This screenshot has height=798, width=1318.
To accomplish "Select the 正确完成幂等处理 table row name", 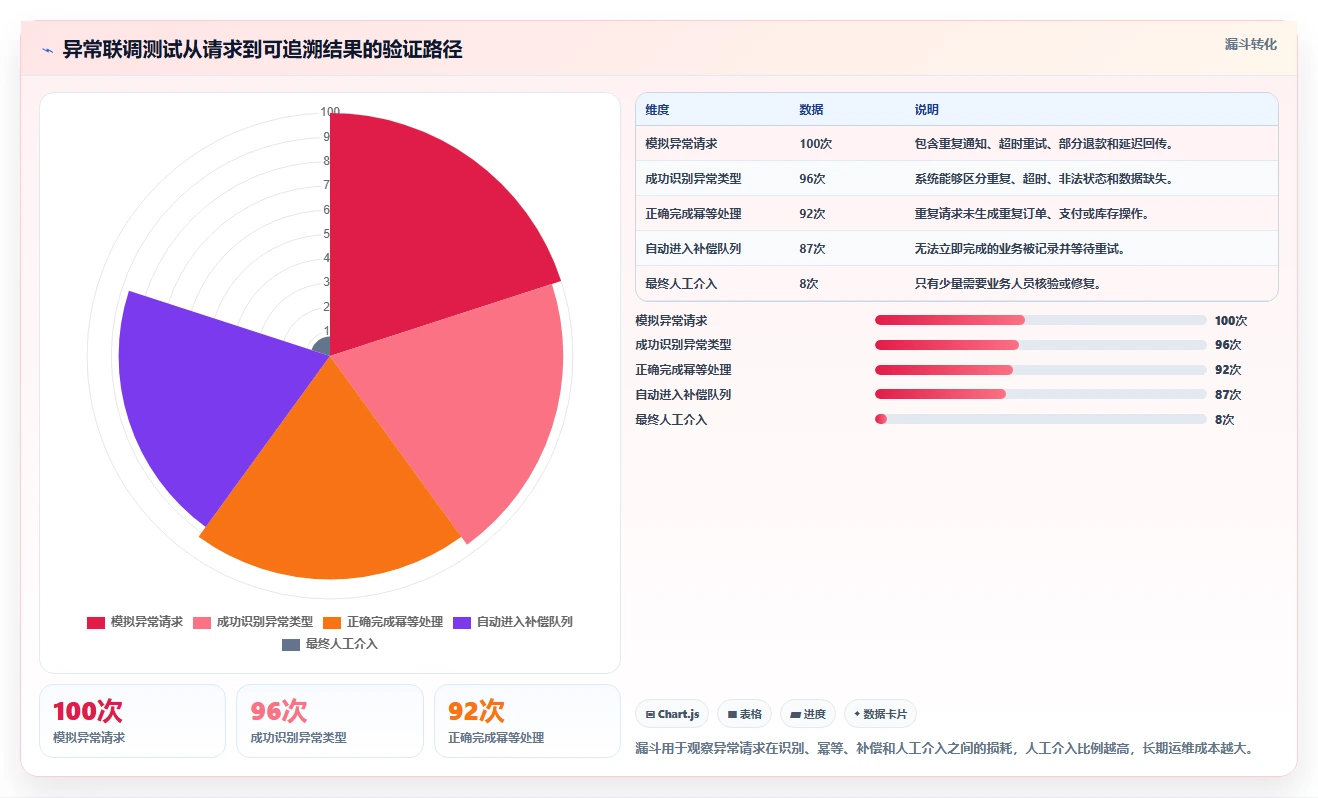I will 693,214.
